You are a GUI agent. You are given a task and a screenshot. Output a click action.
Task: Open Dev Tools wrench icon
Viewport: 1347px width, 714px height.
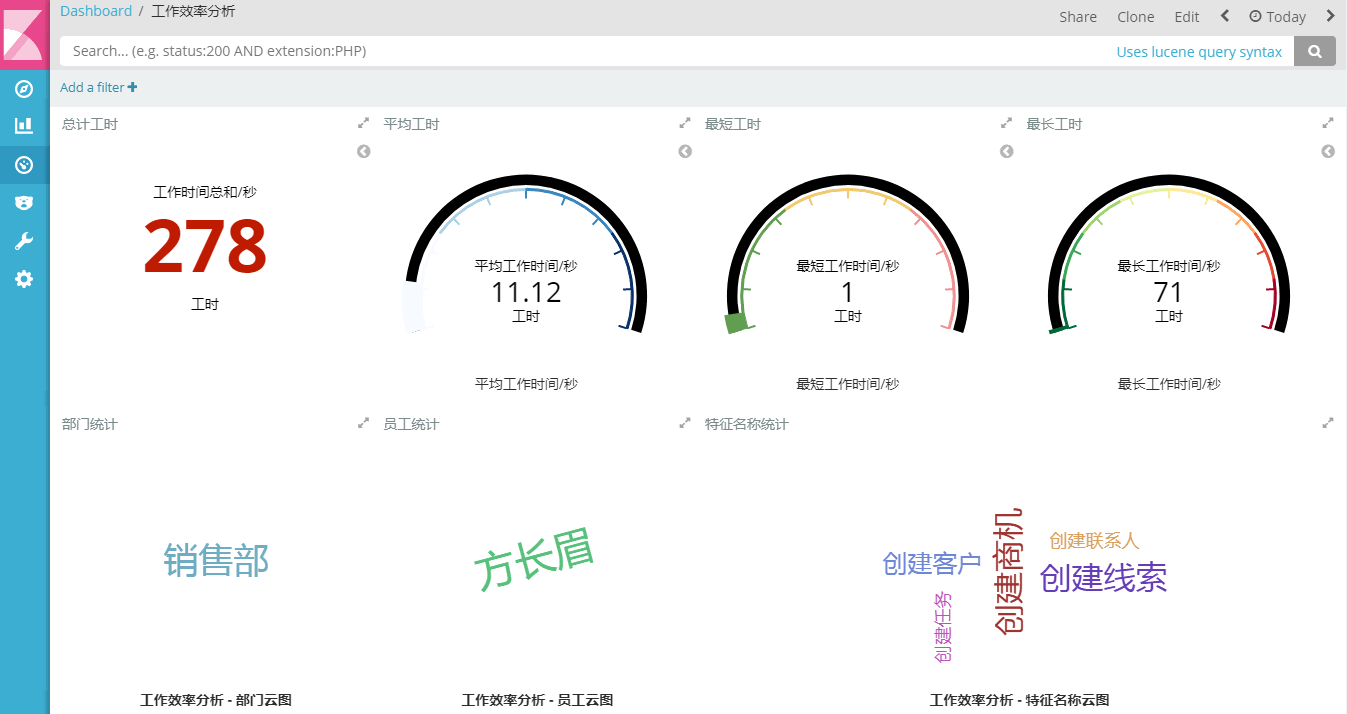click(24, 241)
